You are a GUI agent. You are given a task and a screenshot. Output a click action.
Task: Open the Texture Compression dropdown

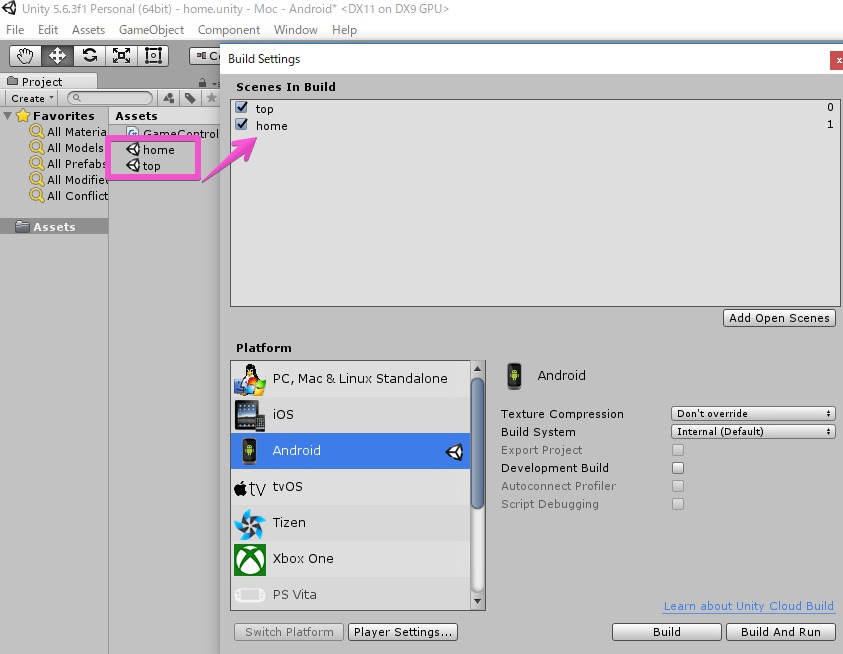coord(752,414)
